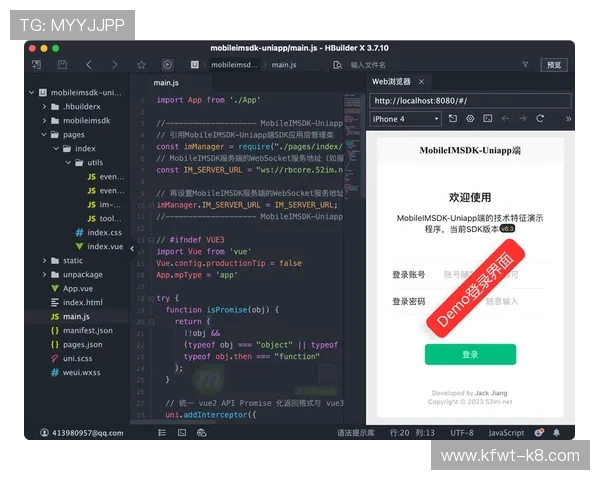
Task: Click the browser back arrow icon
Action: click(505, 118)
